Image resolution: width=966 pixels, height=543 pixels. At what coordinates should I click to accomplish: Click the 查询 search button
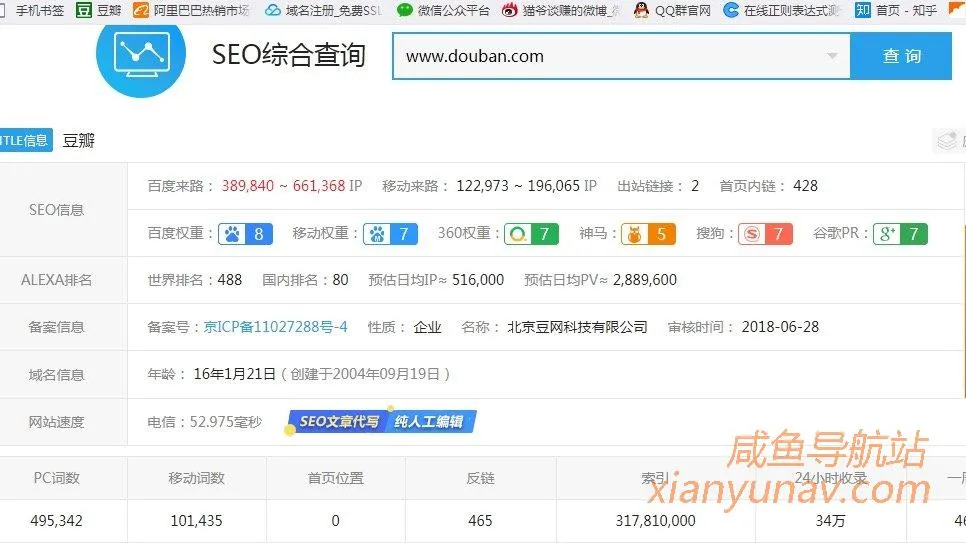click(x=901, y=56)
